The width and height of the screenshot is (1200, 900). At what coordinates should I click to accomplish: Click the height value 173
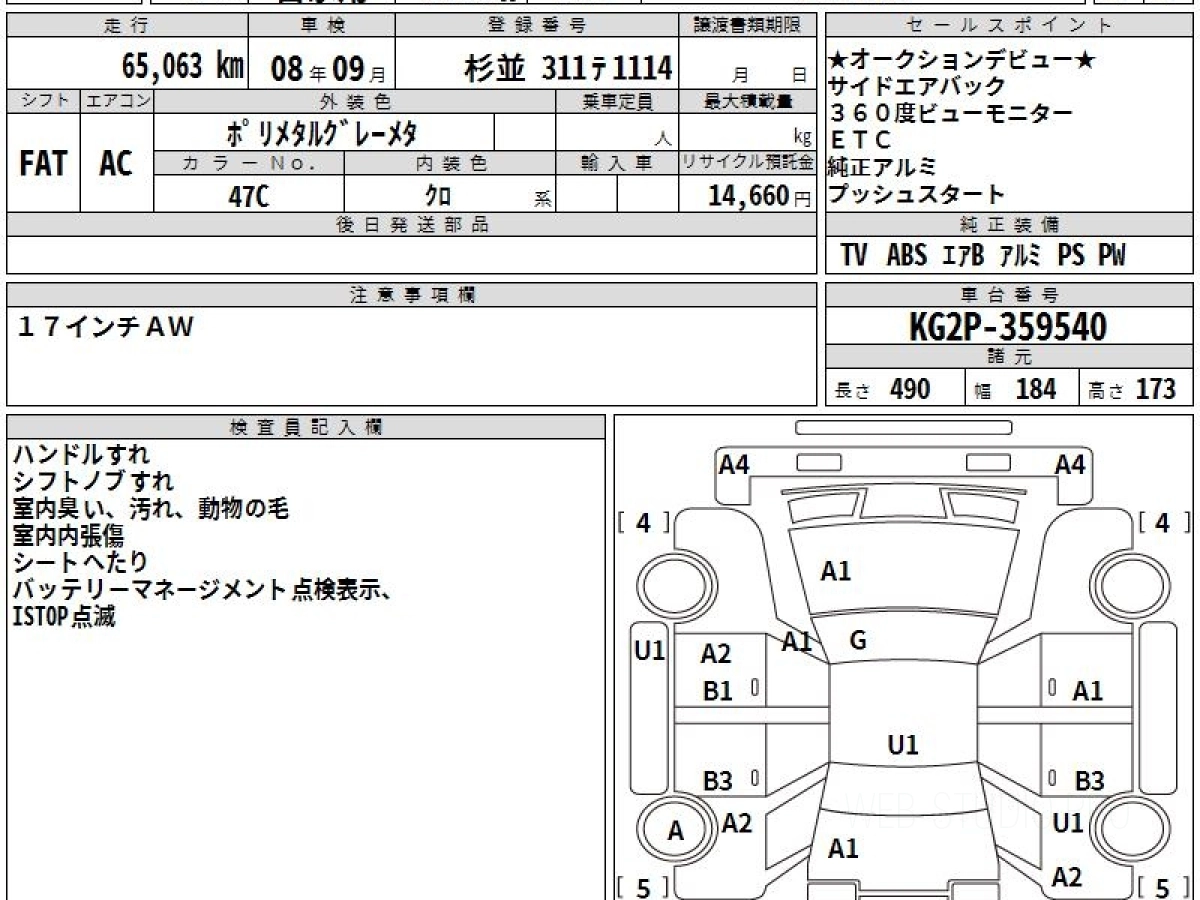click(x=1156, y=388)
